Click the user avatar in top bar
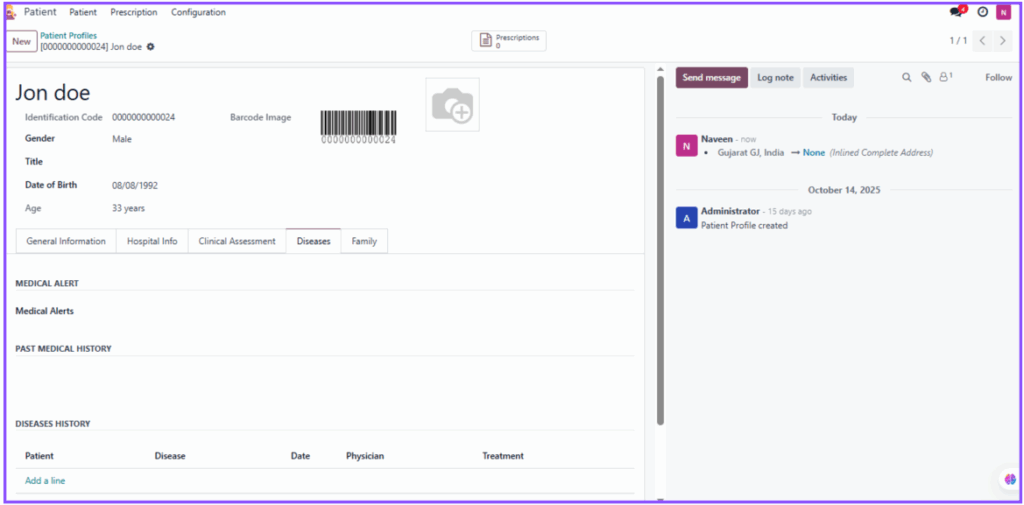 click(x=1003, y=12)
